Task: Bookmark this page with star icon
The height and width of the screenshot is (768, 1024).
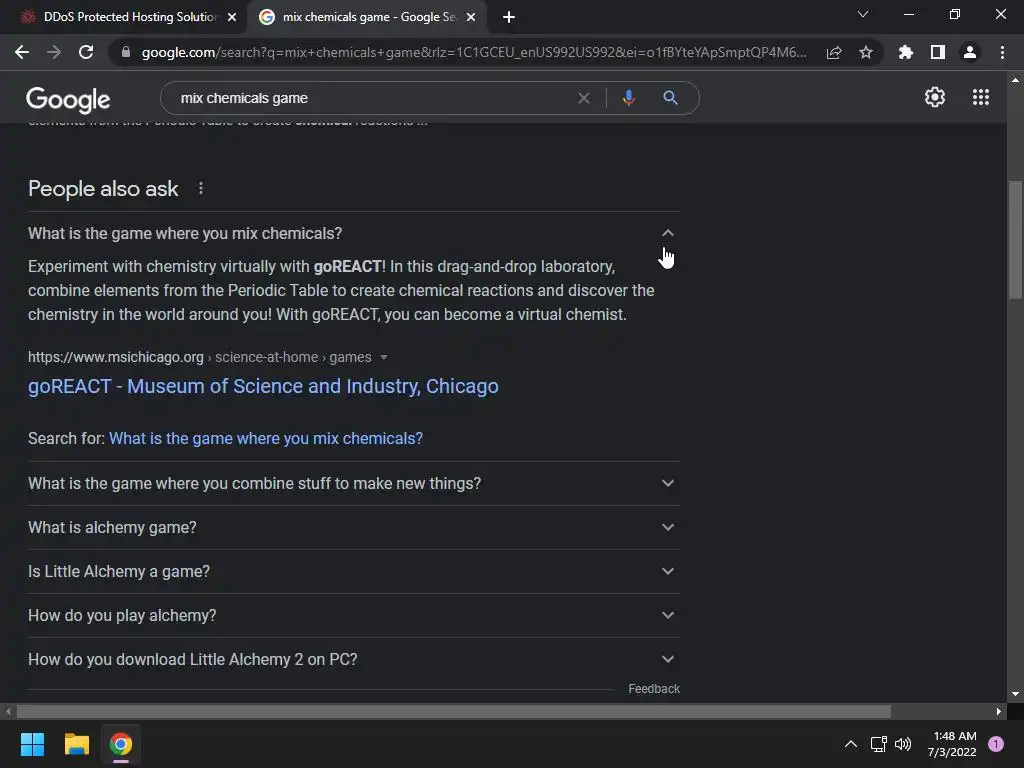Action: click(x=866, y=52)
